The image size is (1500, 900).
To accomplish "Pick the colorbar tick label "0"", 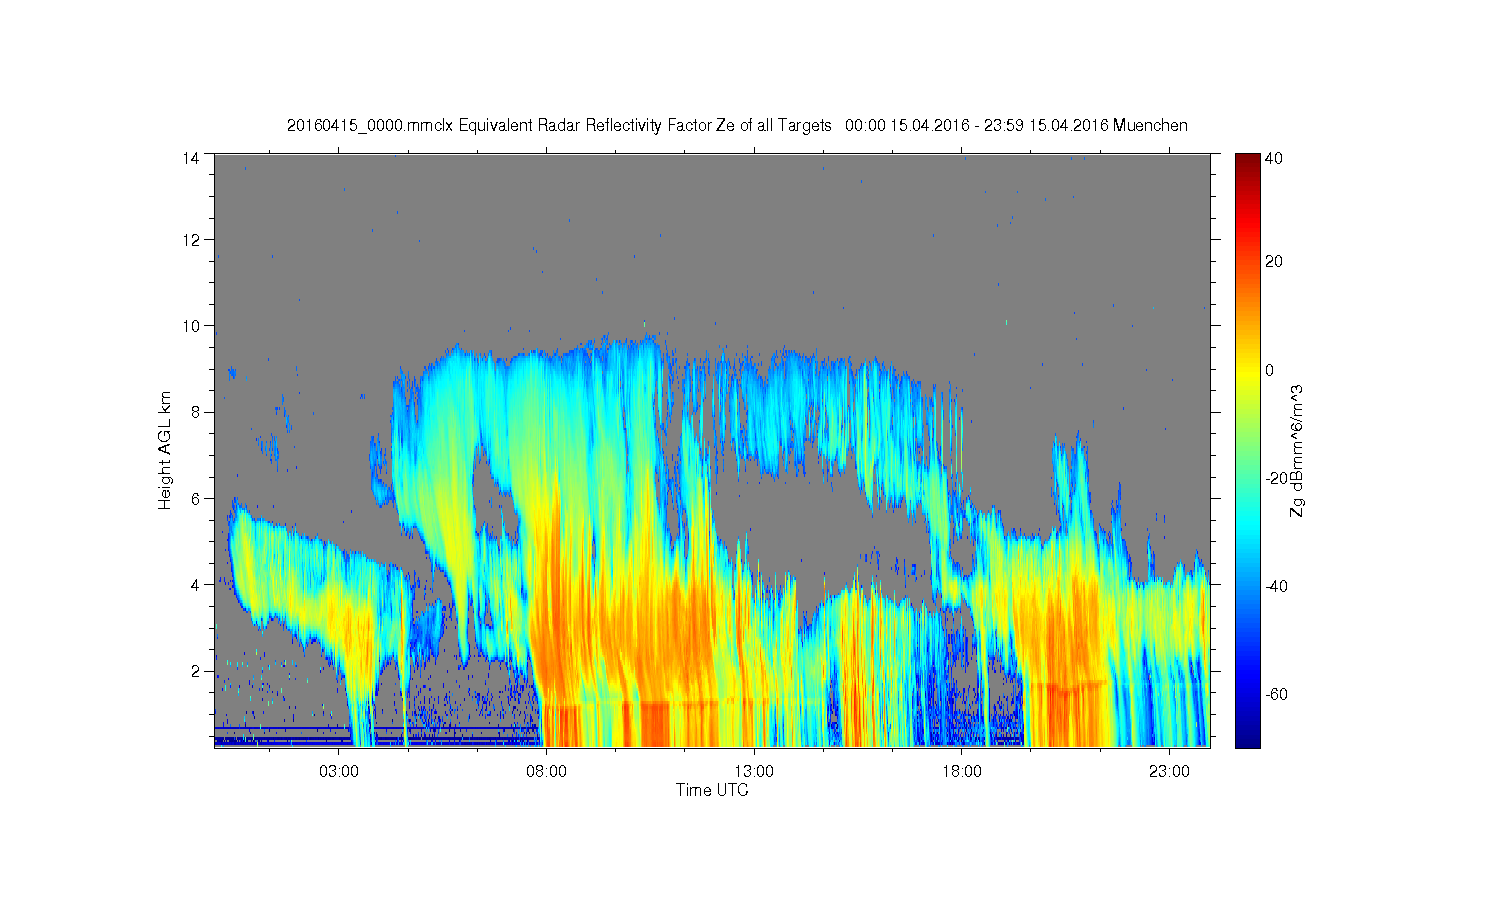I will (1270, 370).
